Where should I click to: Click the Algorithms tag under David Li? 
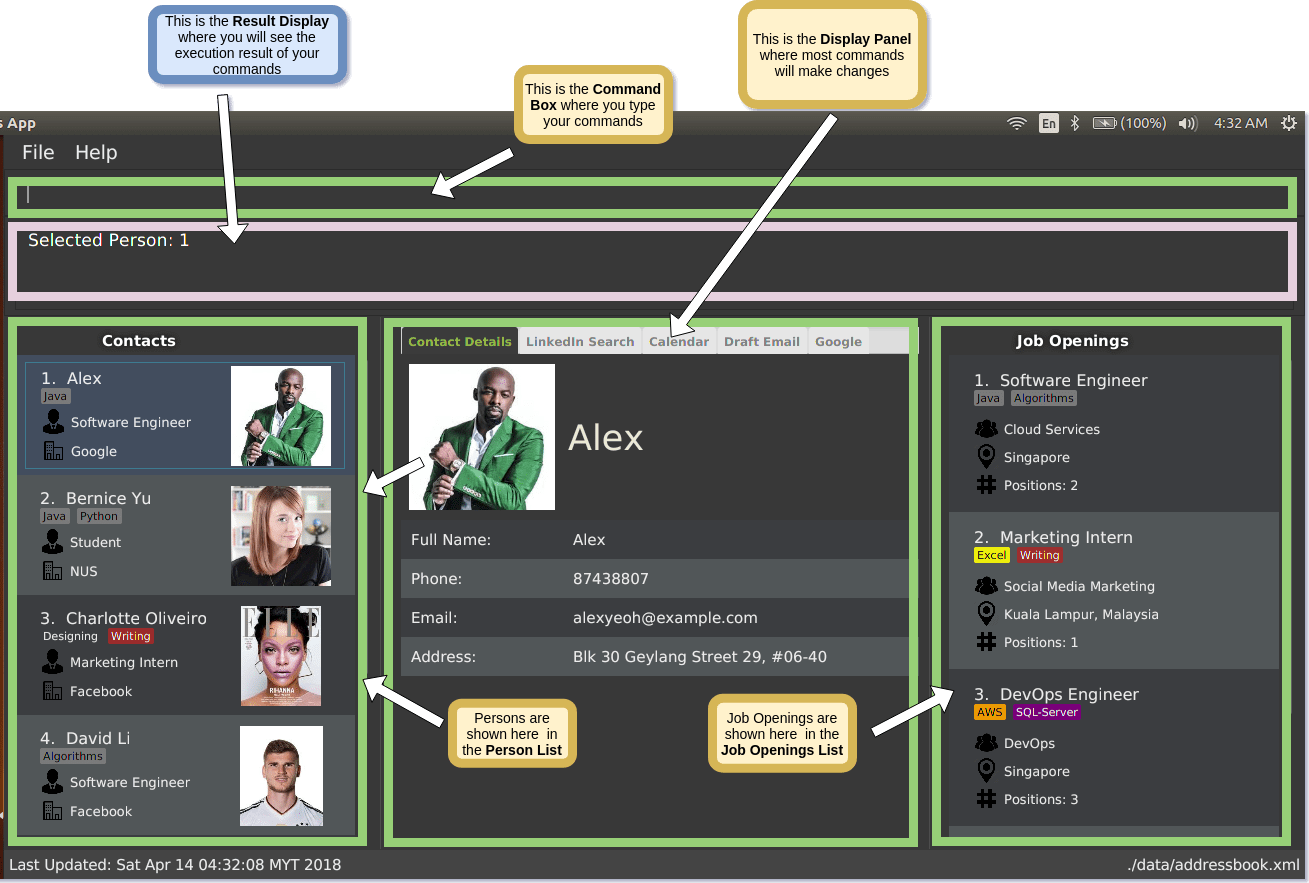click(x=73, y=756)
